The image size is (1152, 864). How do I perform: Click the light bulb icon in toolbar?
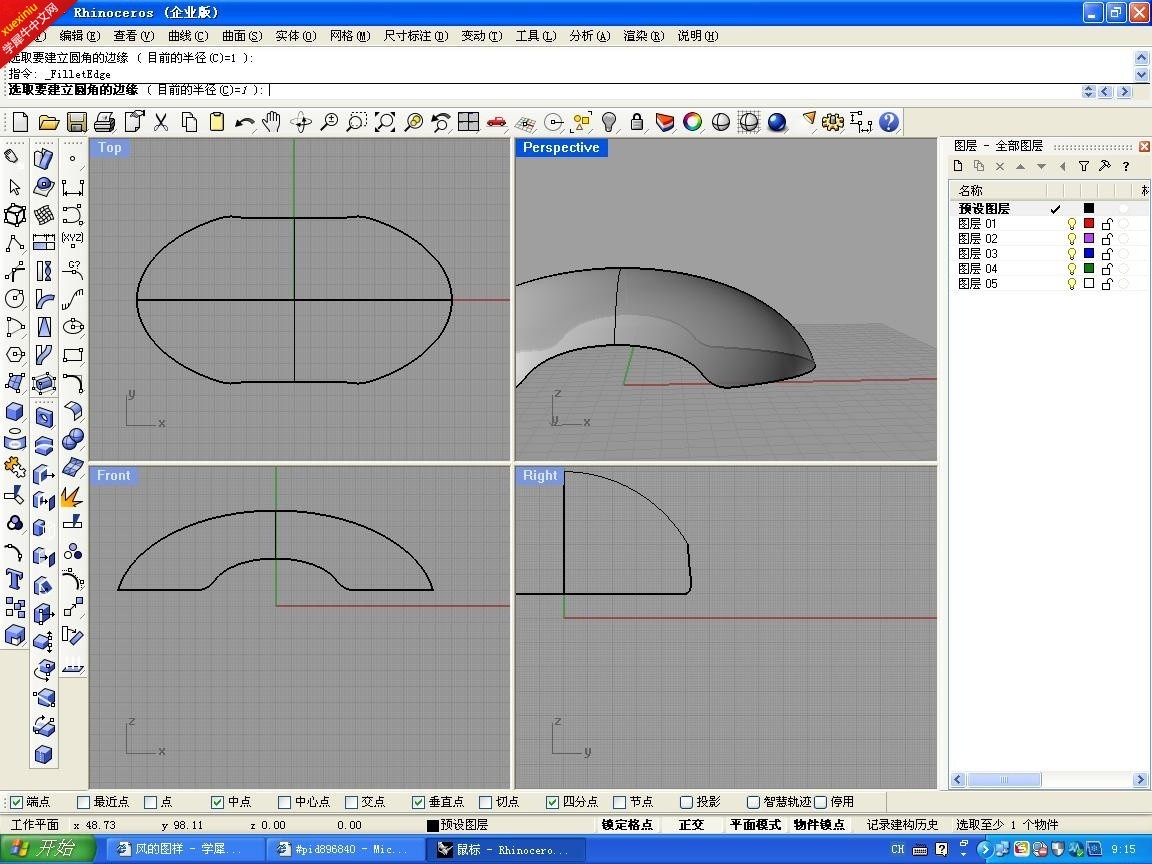(x=608, y=122)
